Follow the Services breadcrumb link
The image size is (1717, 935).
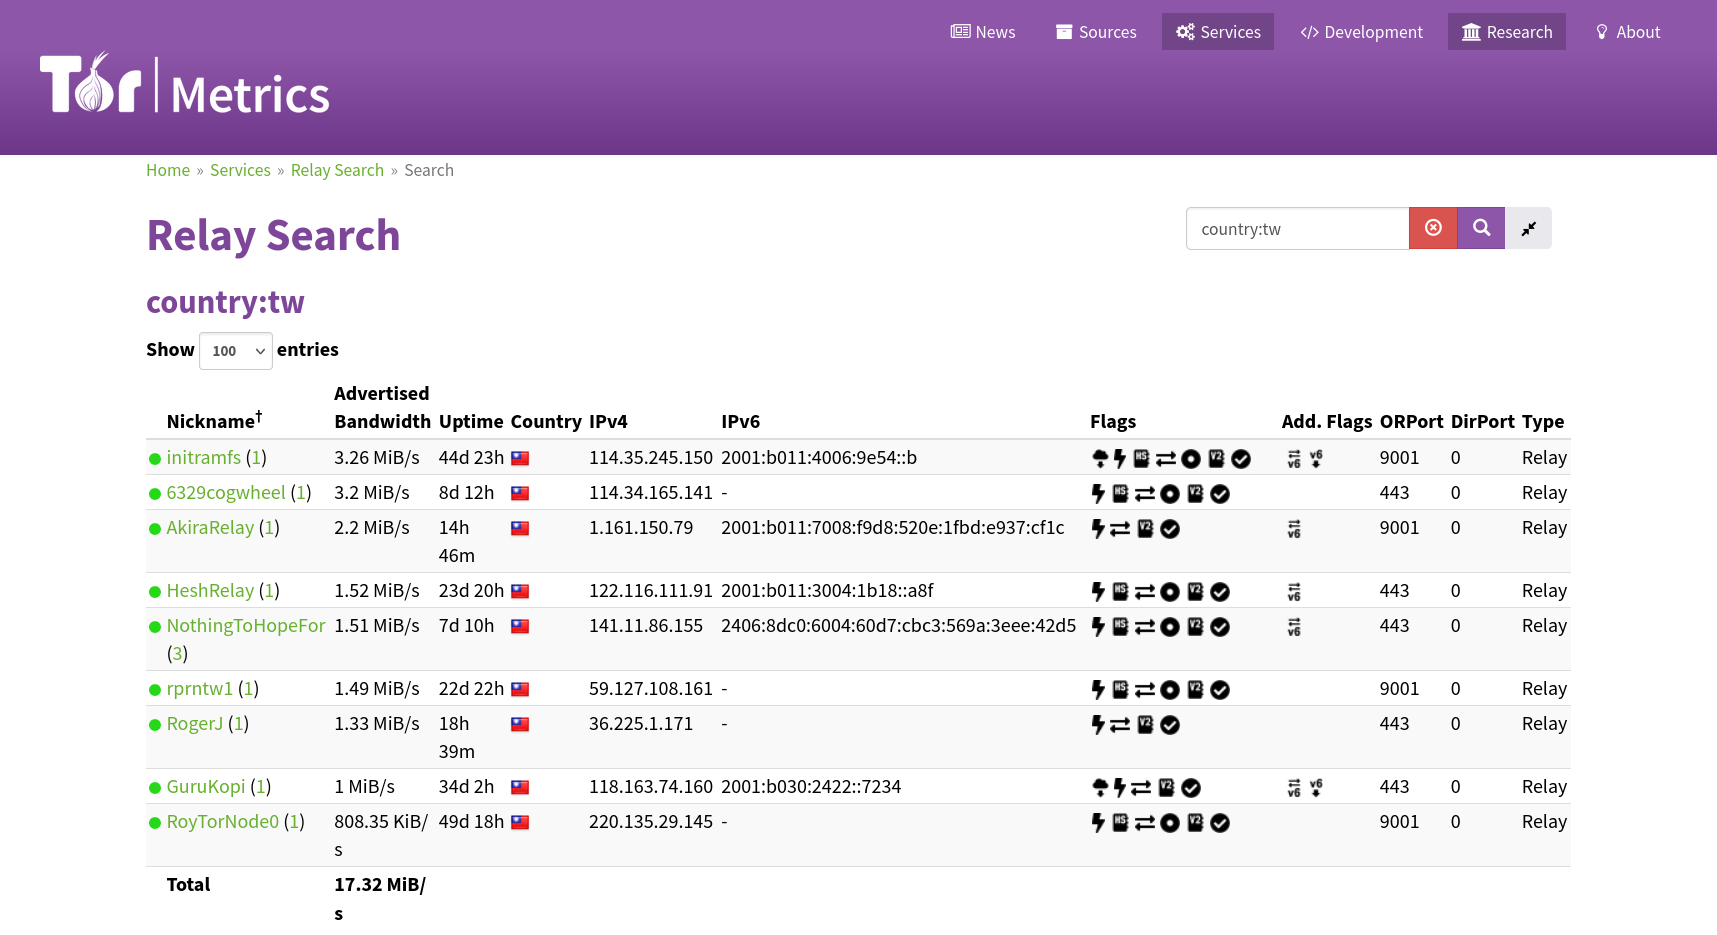click(240, 170)
